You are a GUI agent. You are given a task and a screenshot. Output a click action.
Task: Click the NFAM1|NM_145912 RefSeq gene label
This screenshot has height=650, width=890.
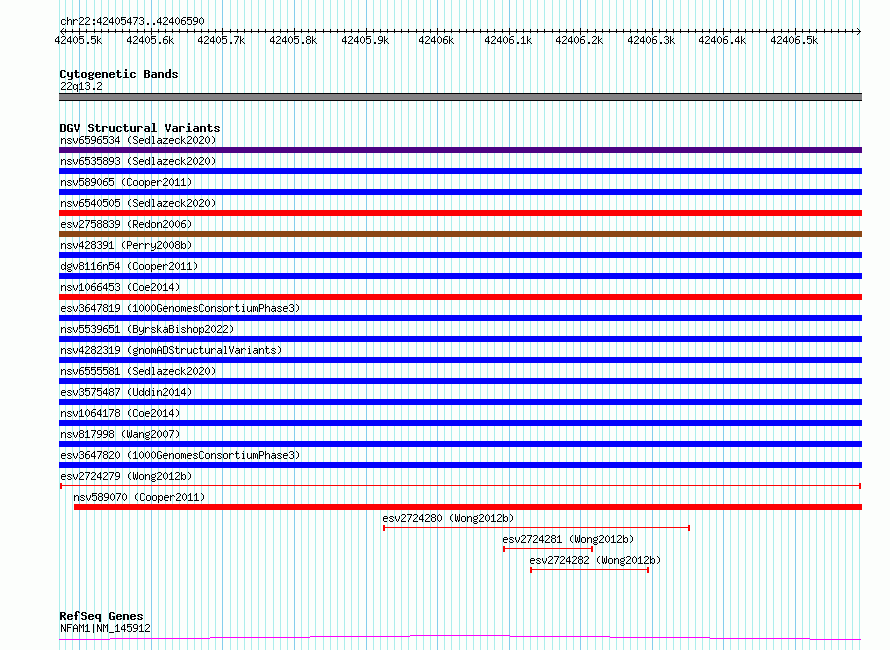click(x=106, y=628)
